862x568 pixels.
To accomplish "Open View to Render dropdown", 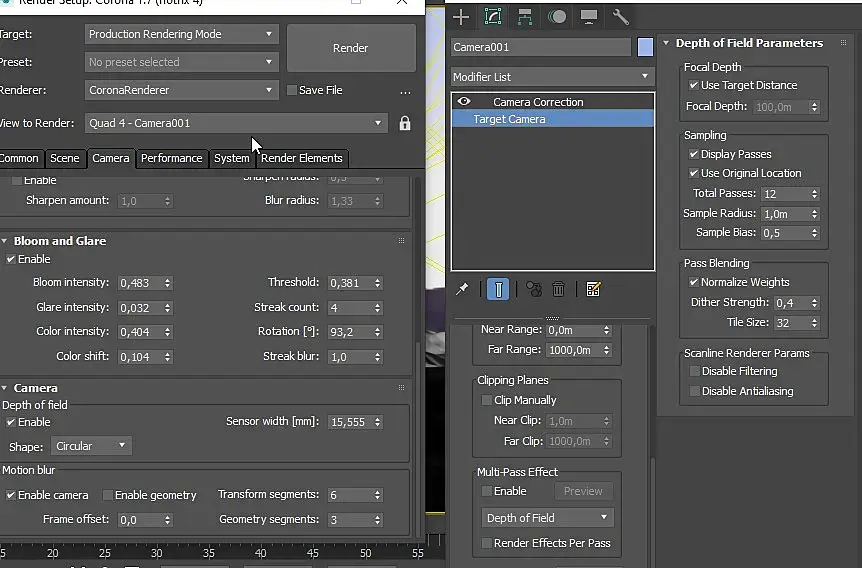I will pos(236,123).
